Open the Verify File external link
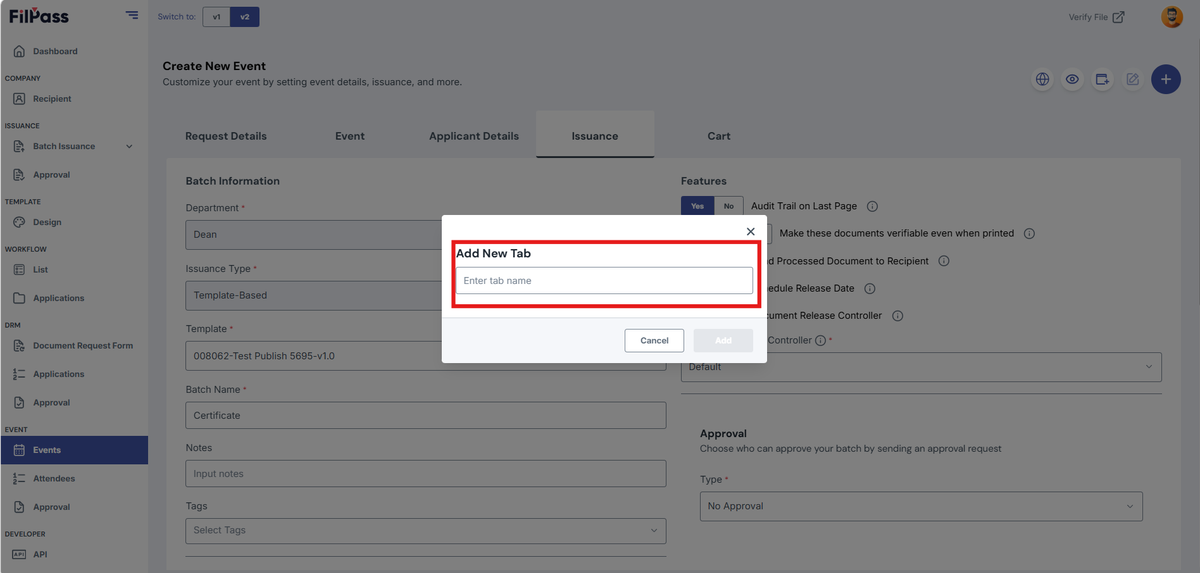This screenshot has width=1200, height=573. pos(1096,17)
